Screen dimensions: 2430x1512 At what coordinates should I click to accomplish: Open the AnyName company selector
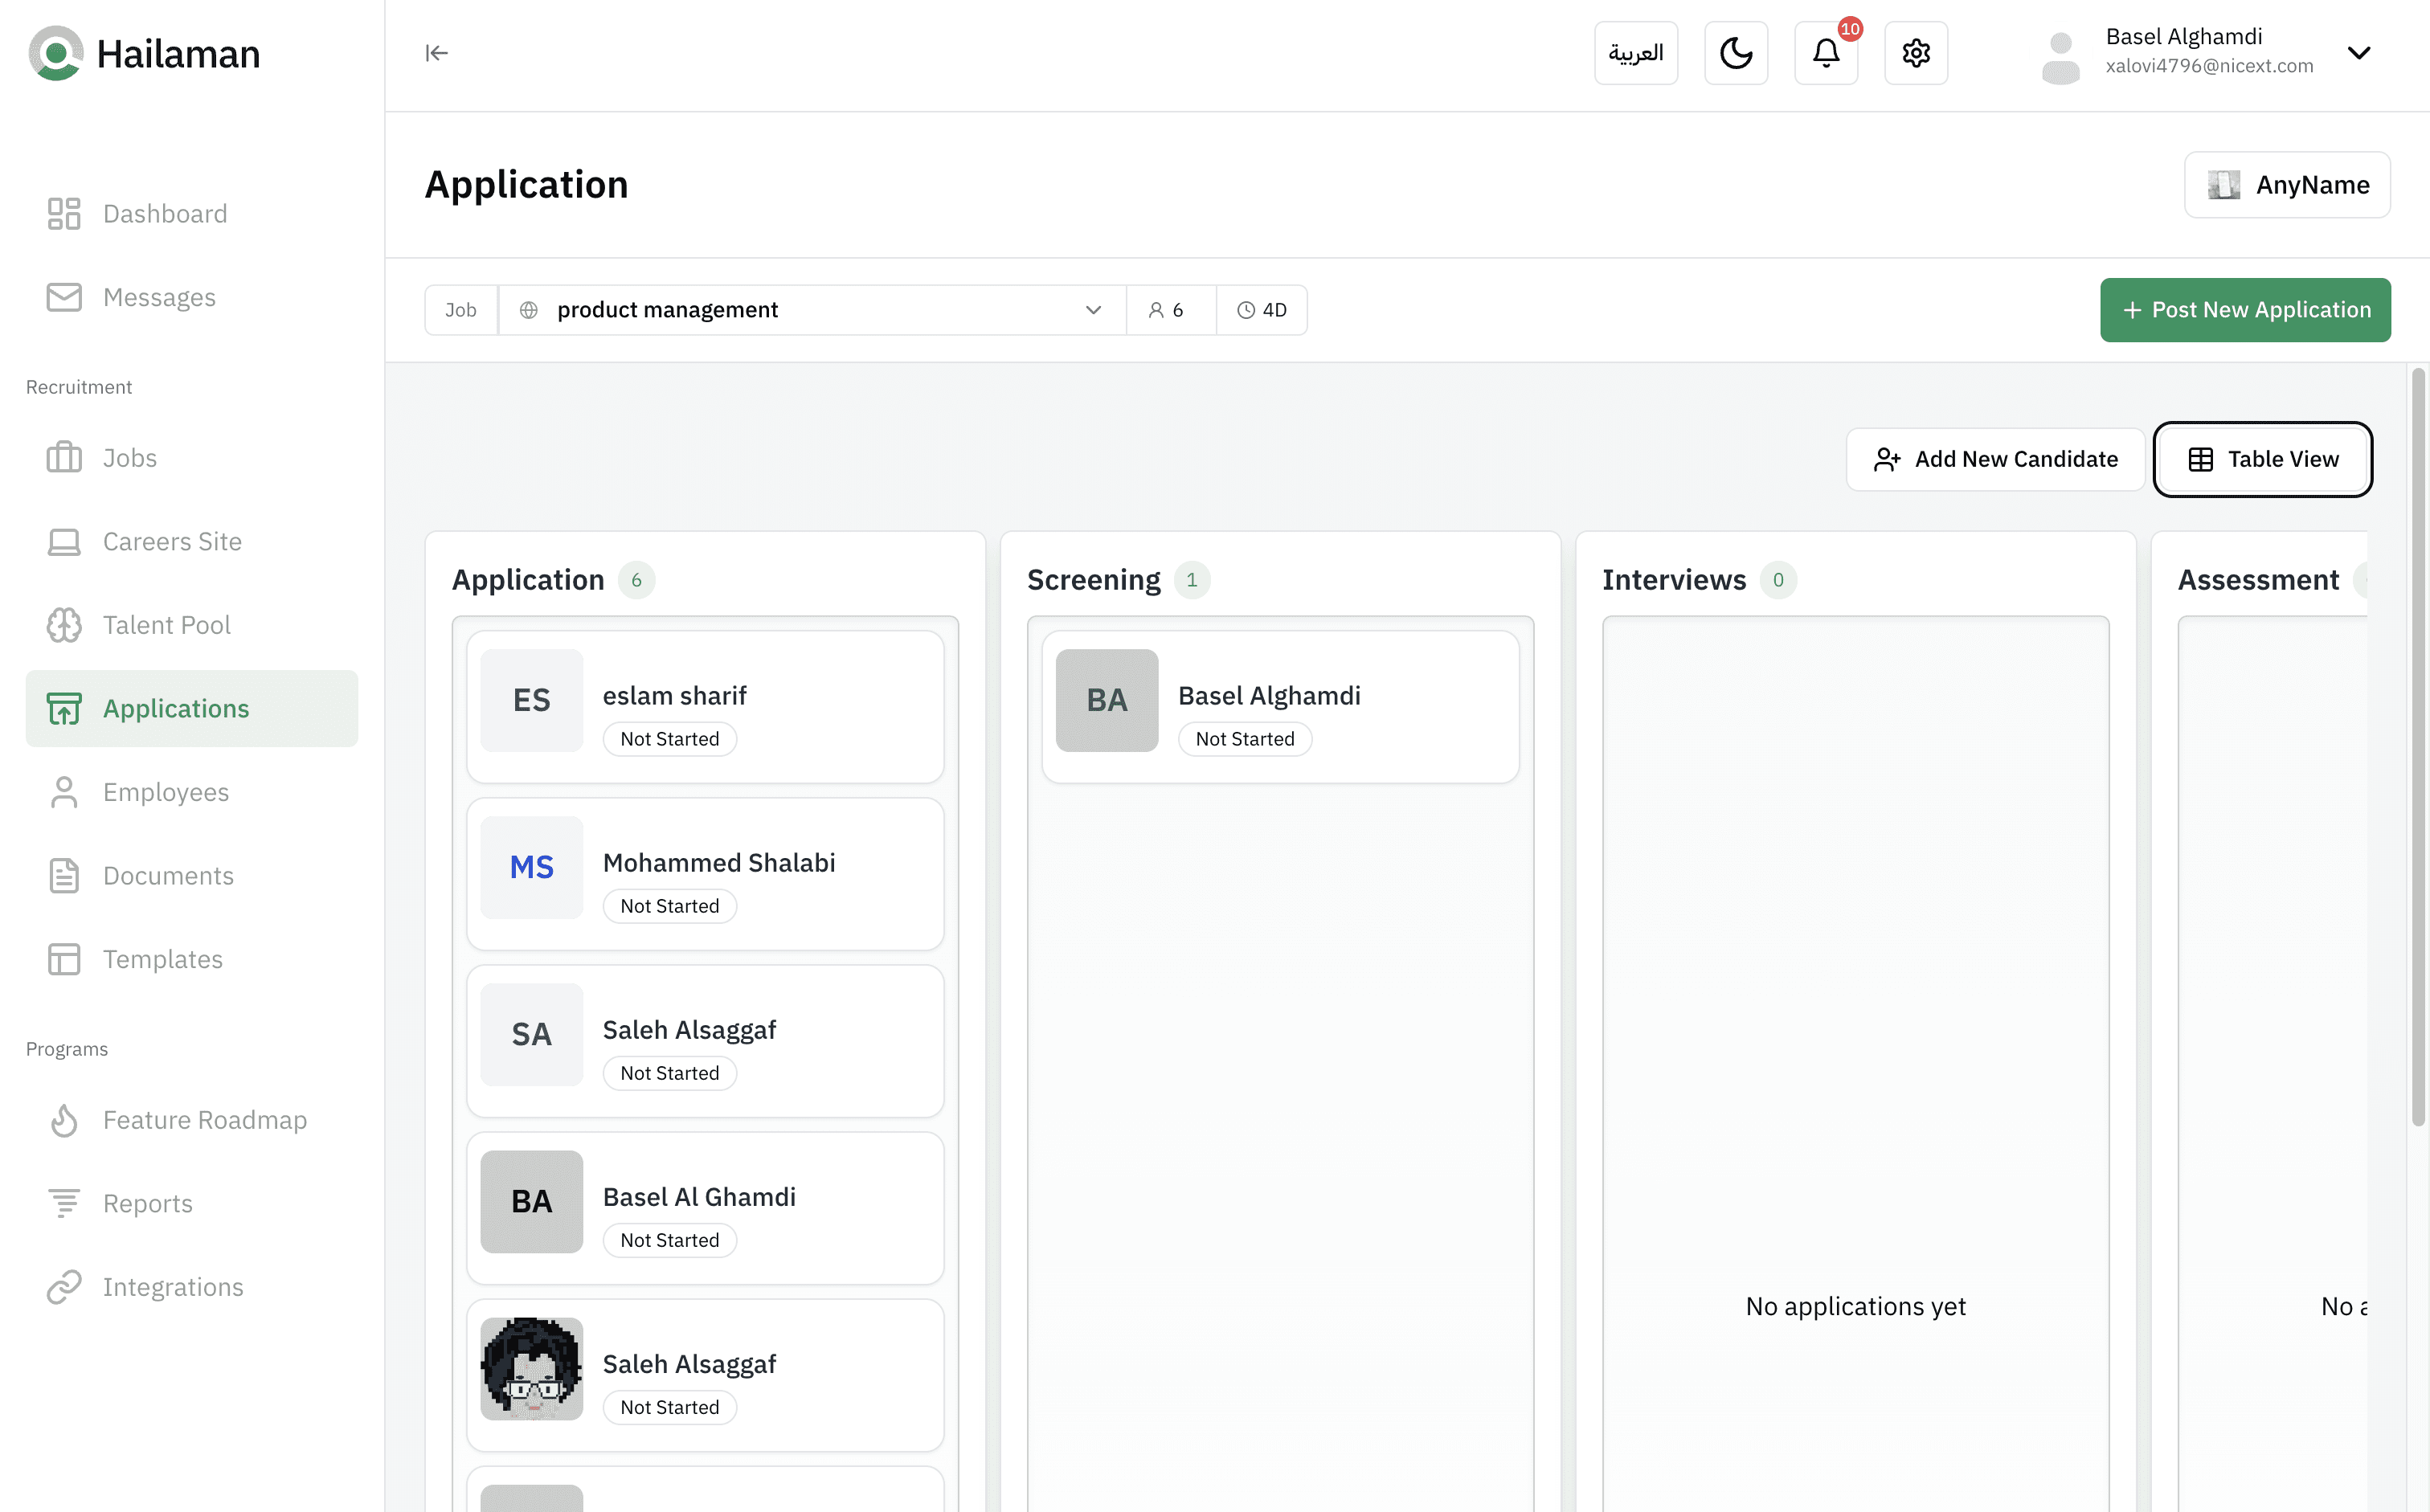[x=2286, y=185]
